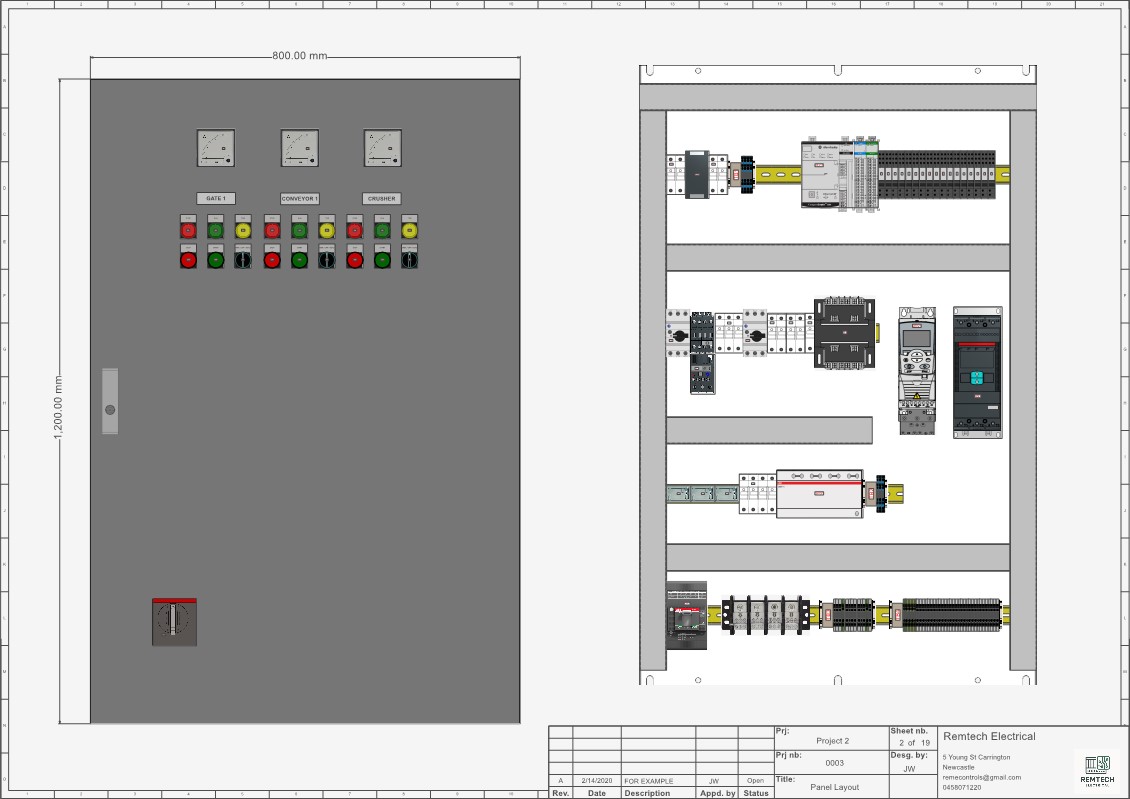Click the CONVEYOR 1 nameplate label
Image resolution: width=1130 pixels, height=799 pixels.
click(x=299, y=198)
